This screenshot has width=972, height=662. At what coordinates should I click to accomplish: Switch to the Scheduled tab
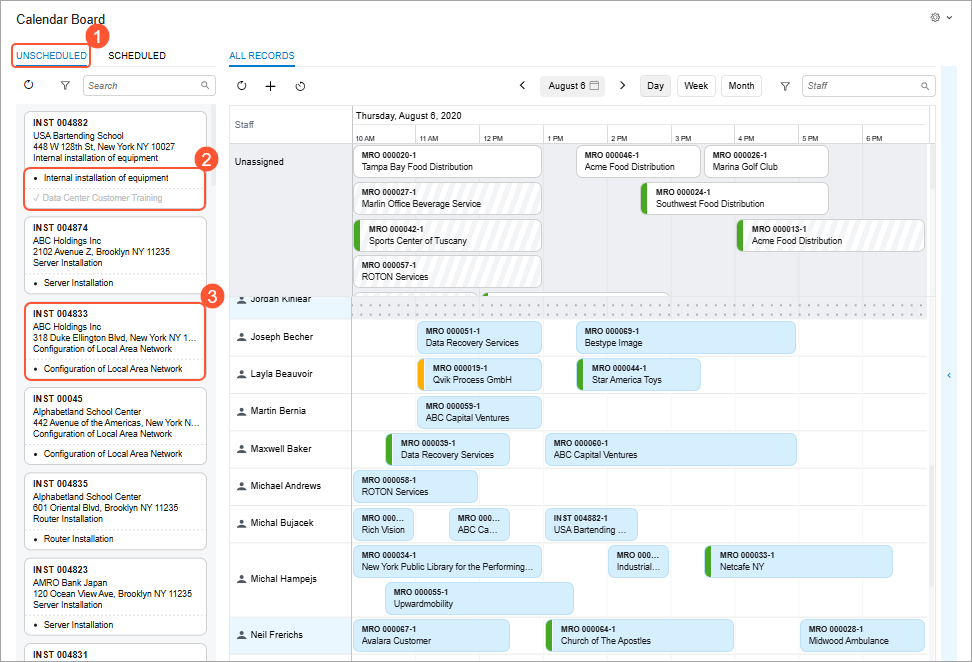(x=137, y=56)
